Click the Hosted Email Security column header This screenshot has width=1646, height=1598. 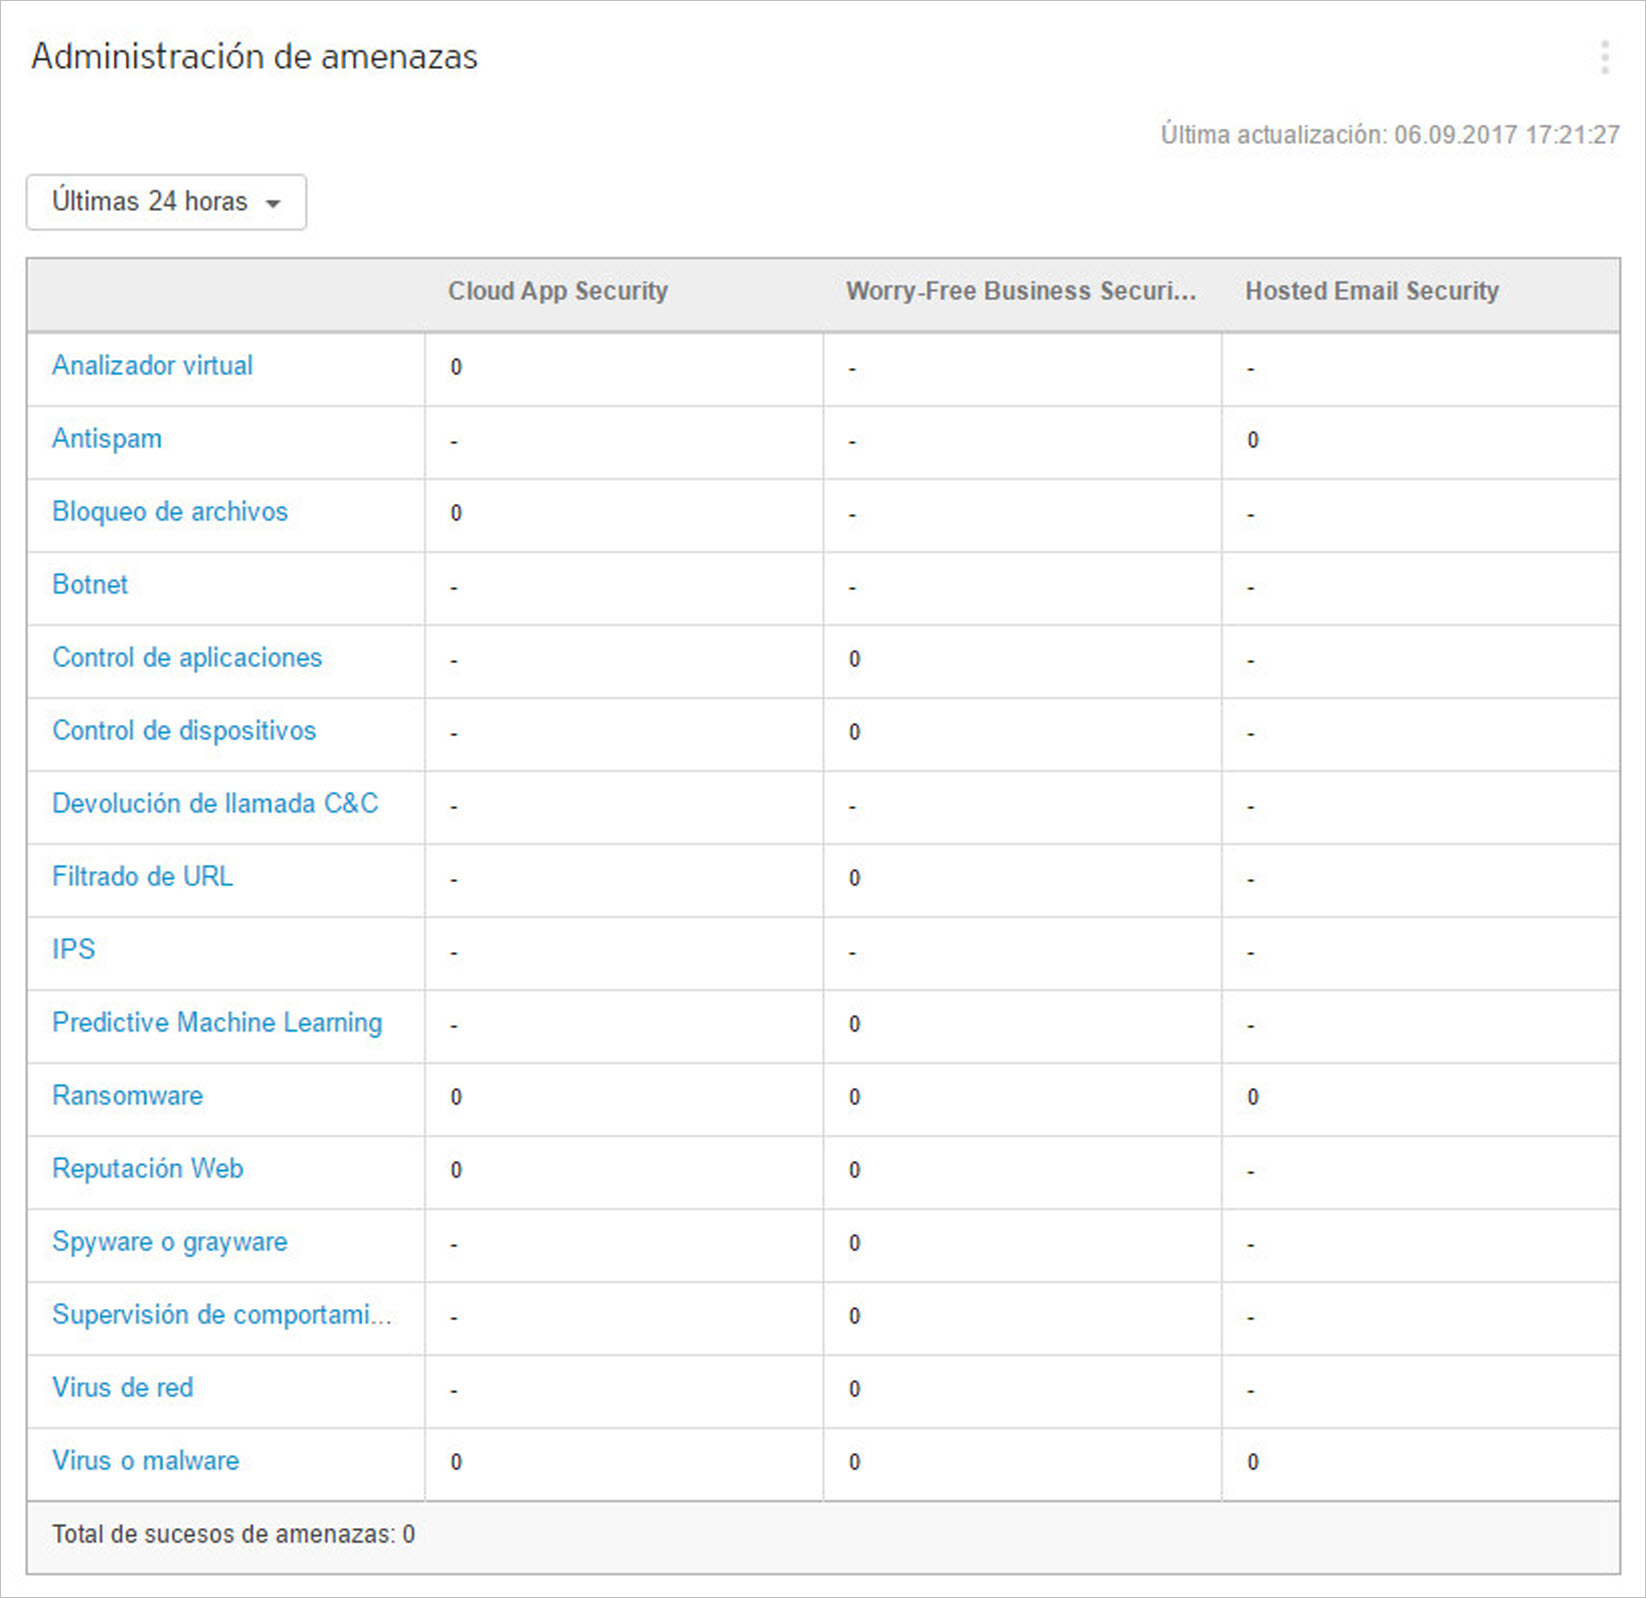tap(1371, 291)
